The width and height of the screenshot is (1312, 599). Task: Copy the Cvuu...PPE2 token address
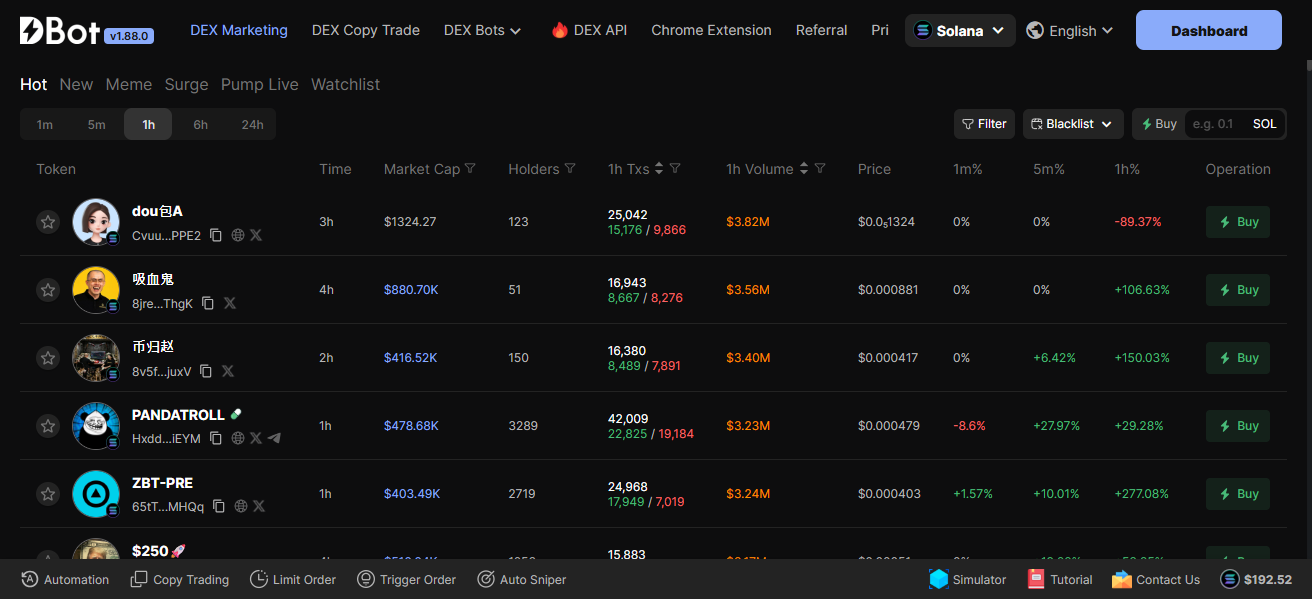point(216,234)
